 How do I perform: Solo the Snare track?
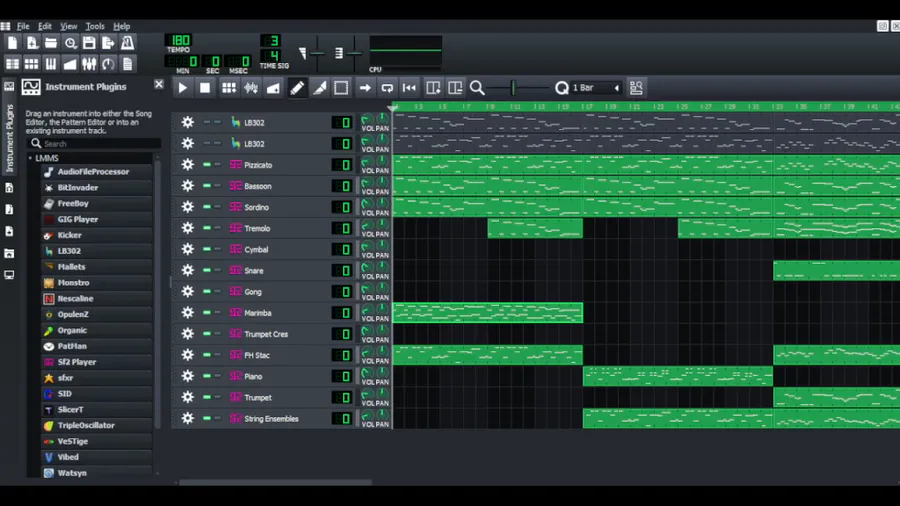click(218, 270)
